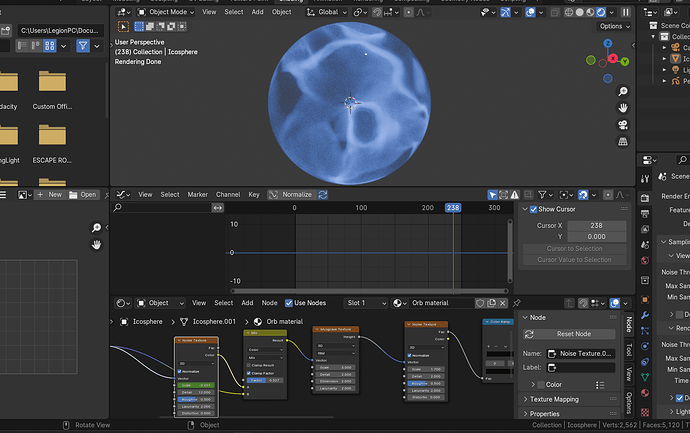Toggle graph editor auto-normalize refresh icon
This screenshot has height=433, width=690.
[x=323, y=194]
